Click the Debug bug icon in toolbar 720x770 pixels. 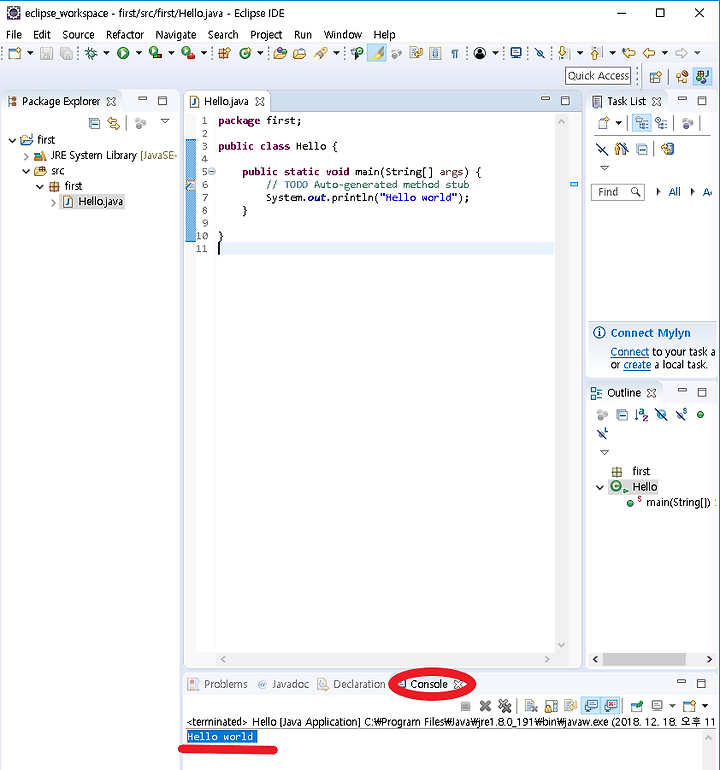tap(91, 53)
